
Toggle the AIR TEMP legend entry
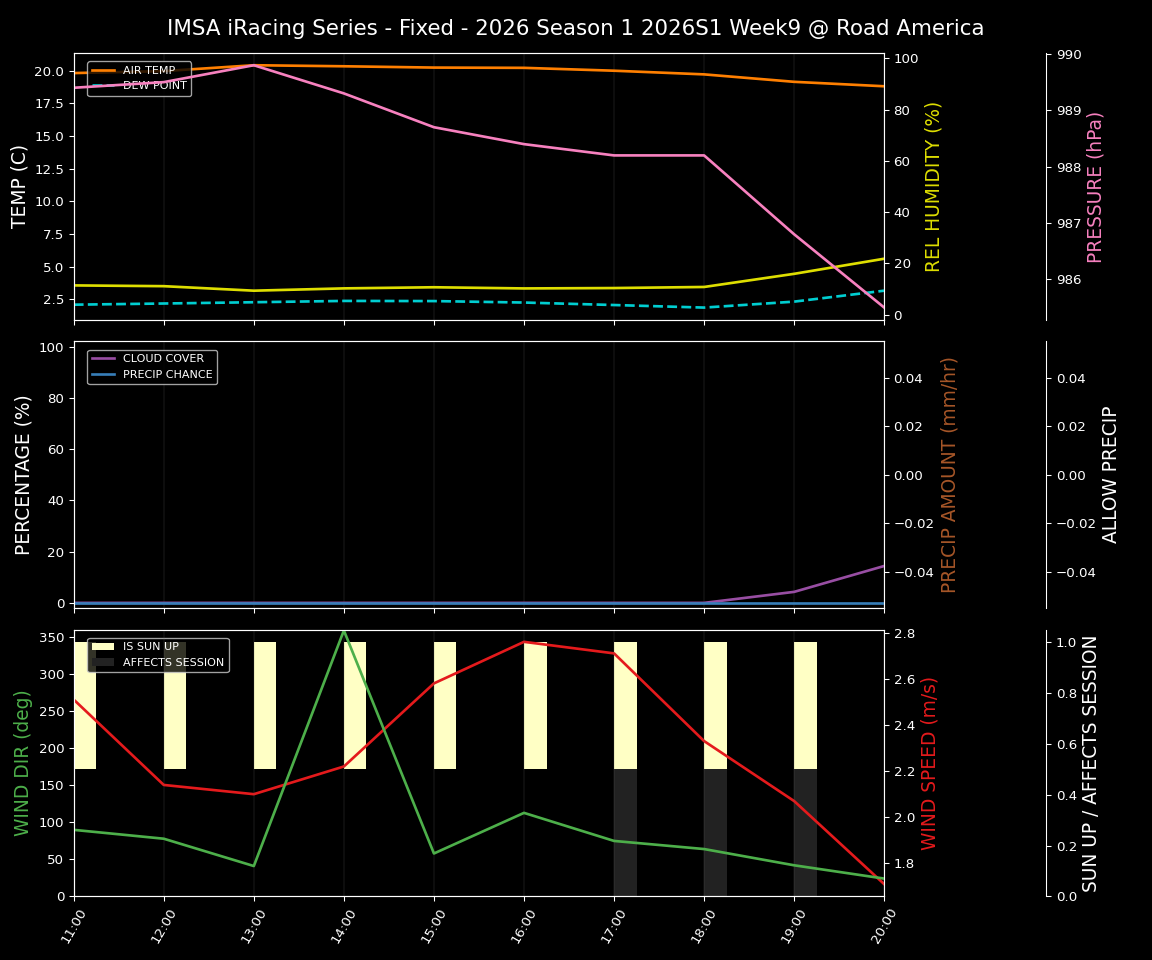click(148, 70)
